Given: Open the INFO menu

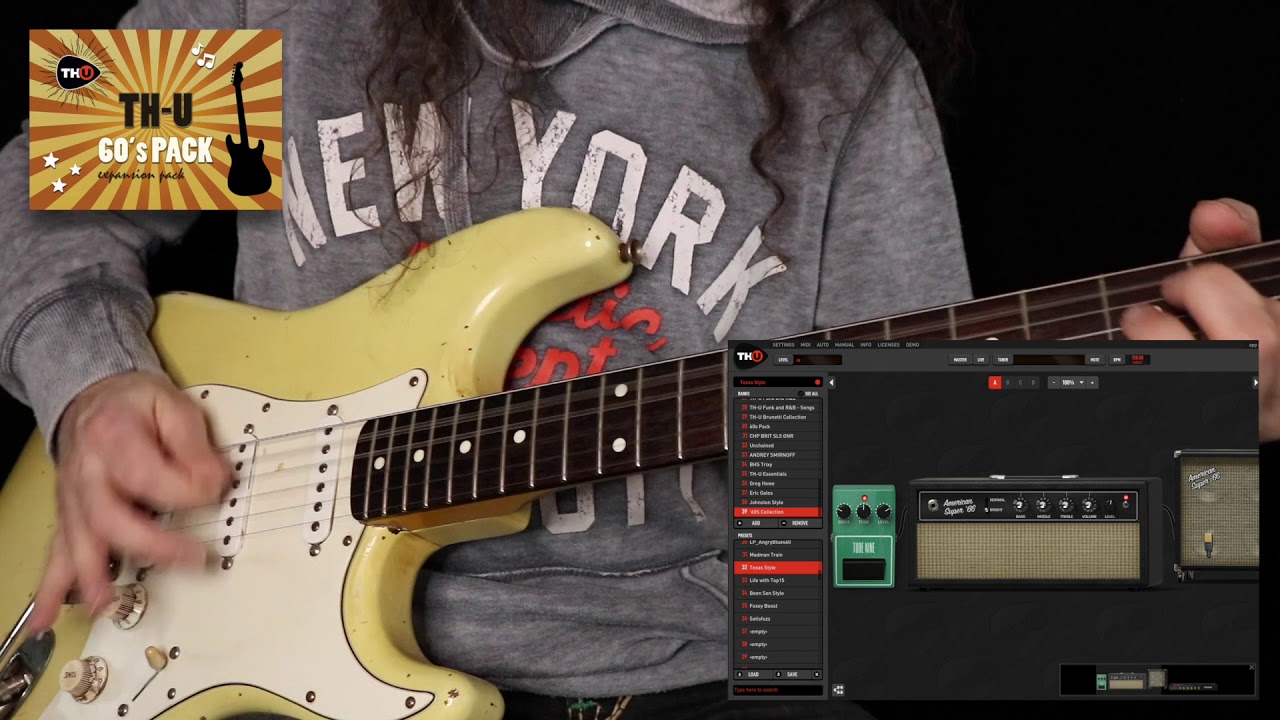Looking at the screenshot, I should click(866, 345).
